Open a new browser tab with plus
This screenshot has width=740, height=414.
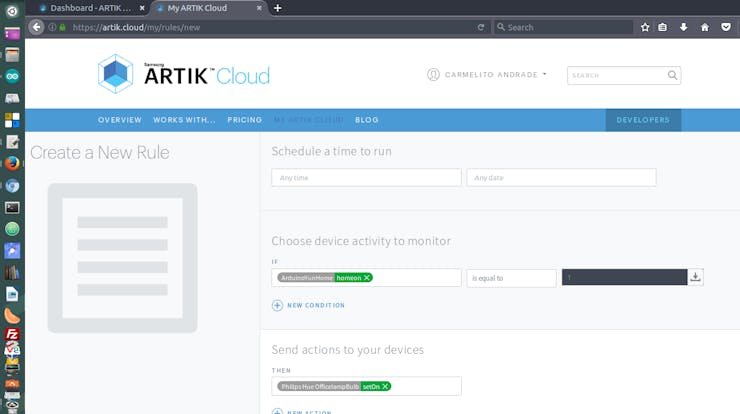tap(278, 8)
